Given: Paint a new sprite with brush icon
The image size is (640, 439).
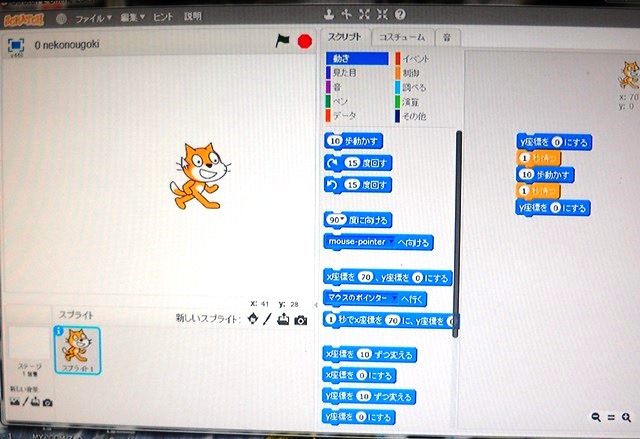Looking at the screenshot, I should [x=267, y=319].
